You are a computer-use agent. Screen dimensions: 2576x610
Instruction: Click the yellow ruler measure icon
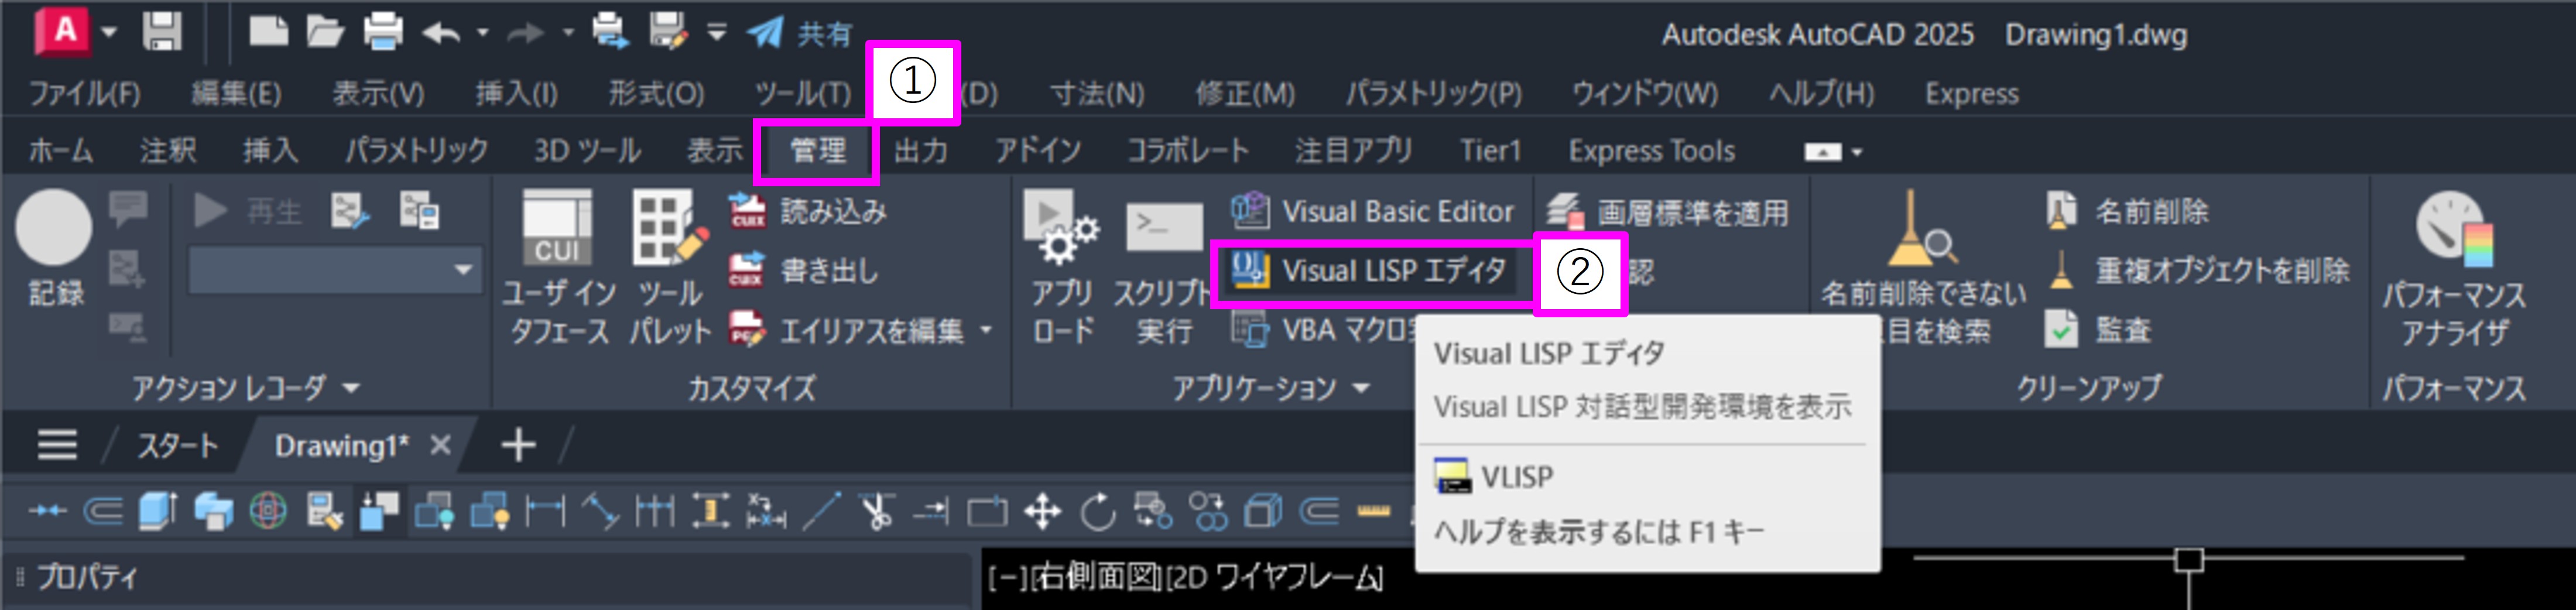1374,512
